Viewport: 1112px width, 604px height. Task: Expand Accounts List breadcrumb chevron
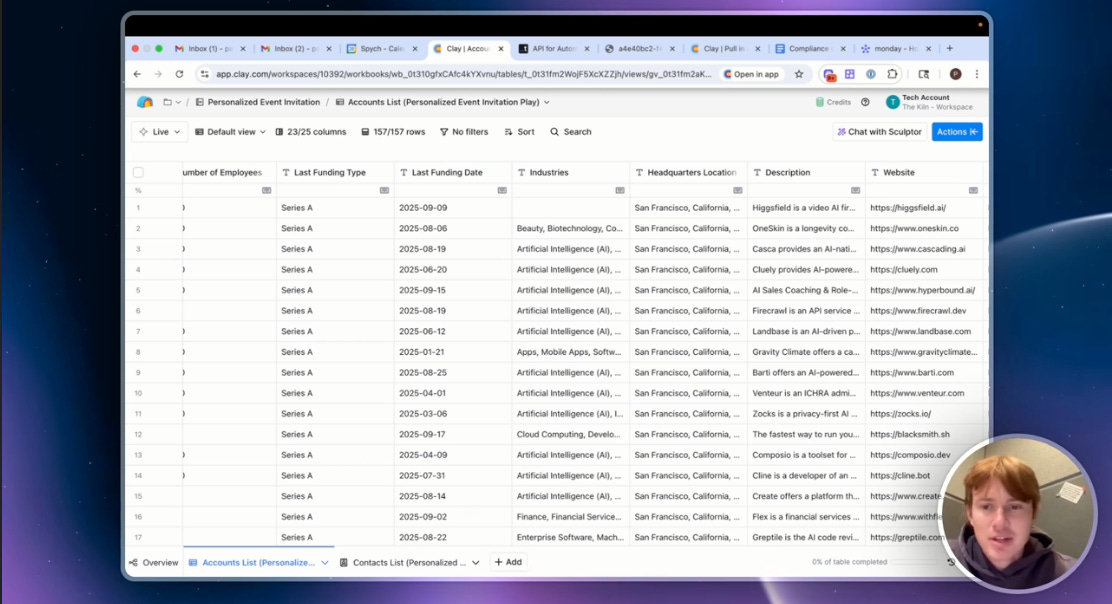pos(547,102)
